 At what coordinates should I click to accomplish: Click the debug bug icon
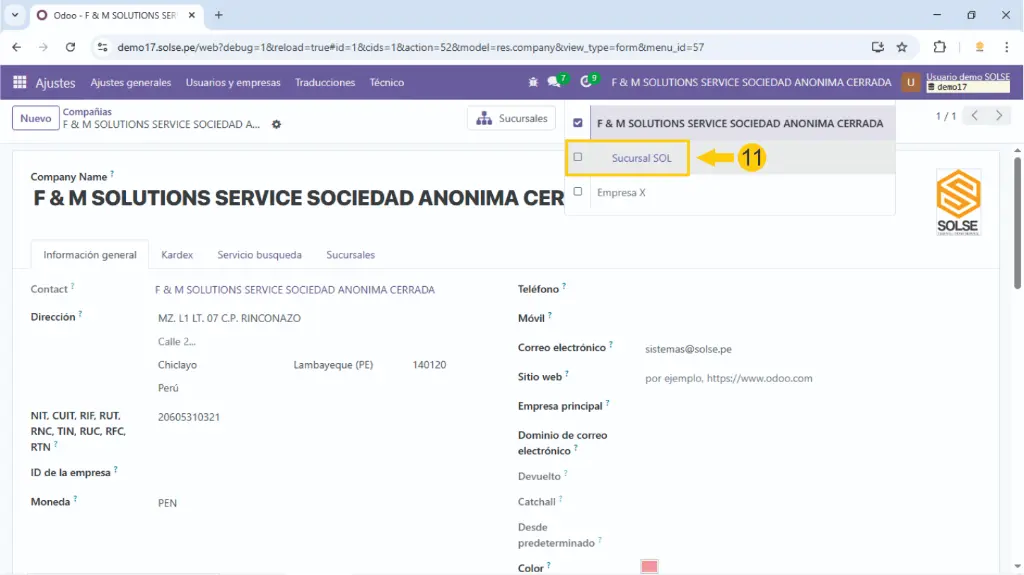tap(533, 82)
